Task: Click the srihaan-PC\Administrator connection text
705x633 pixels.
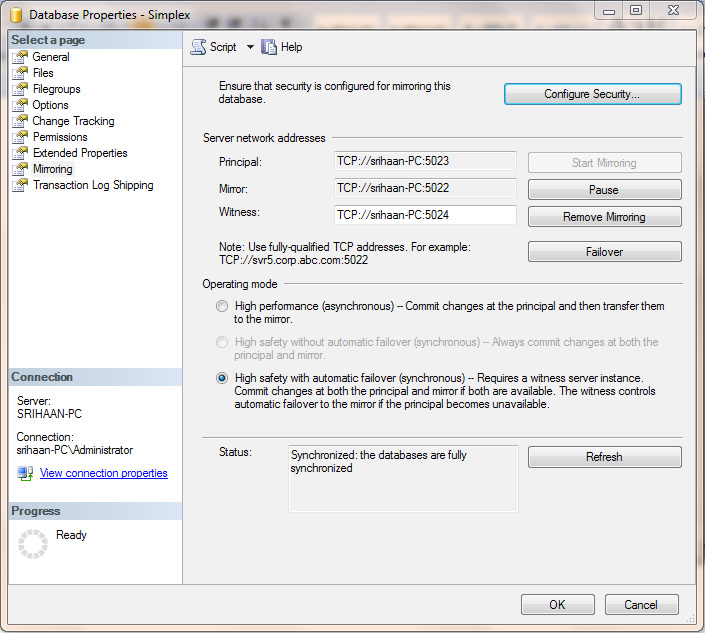Action: [75, 450]
